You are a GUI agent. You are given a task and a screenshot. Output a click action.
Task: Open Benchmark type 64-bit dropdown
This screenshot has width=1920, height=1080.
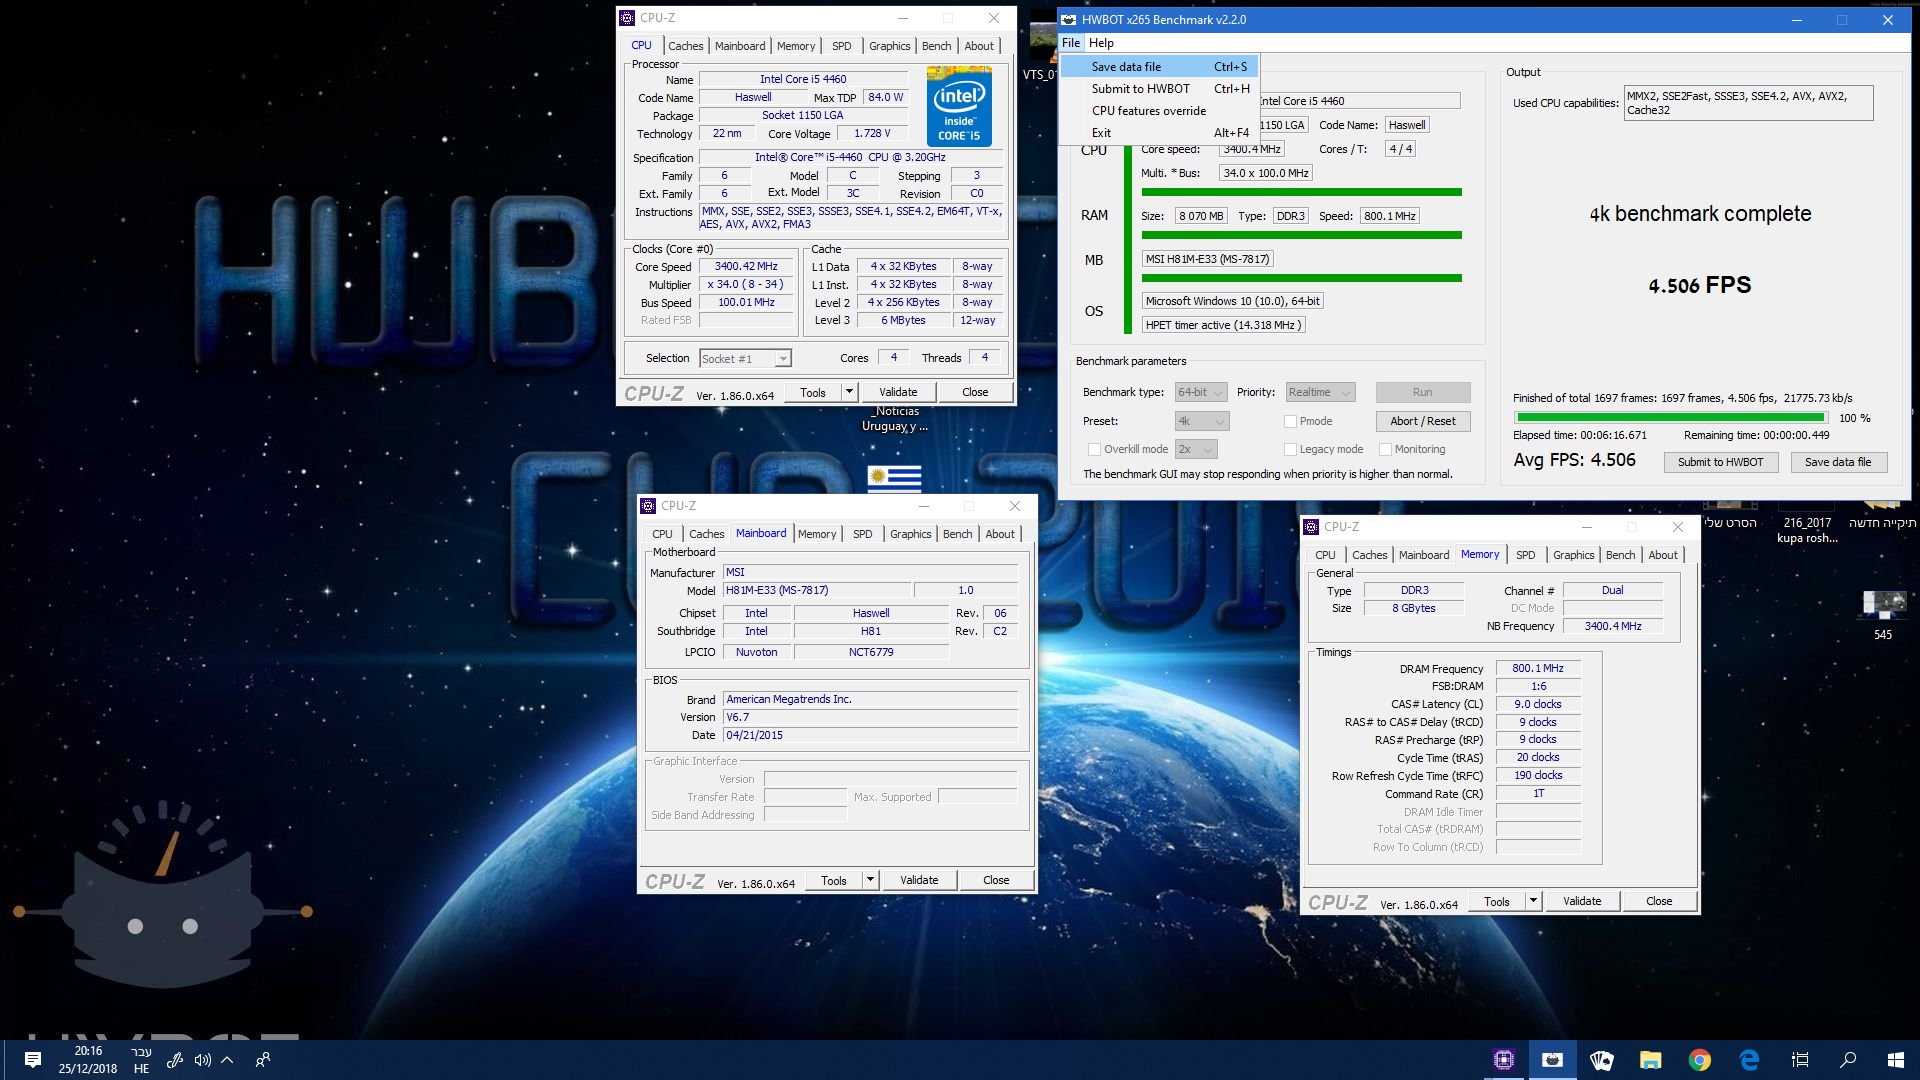coord(1201,392)
